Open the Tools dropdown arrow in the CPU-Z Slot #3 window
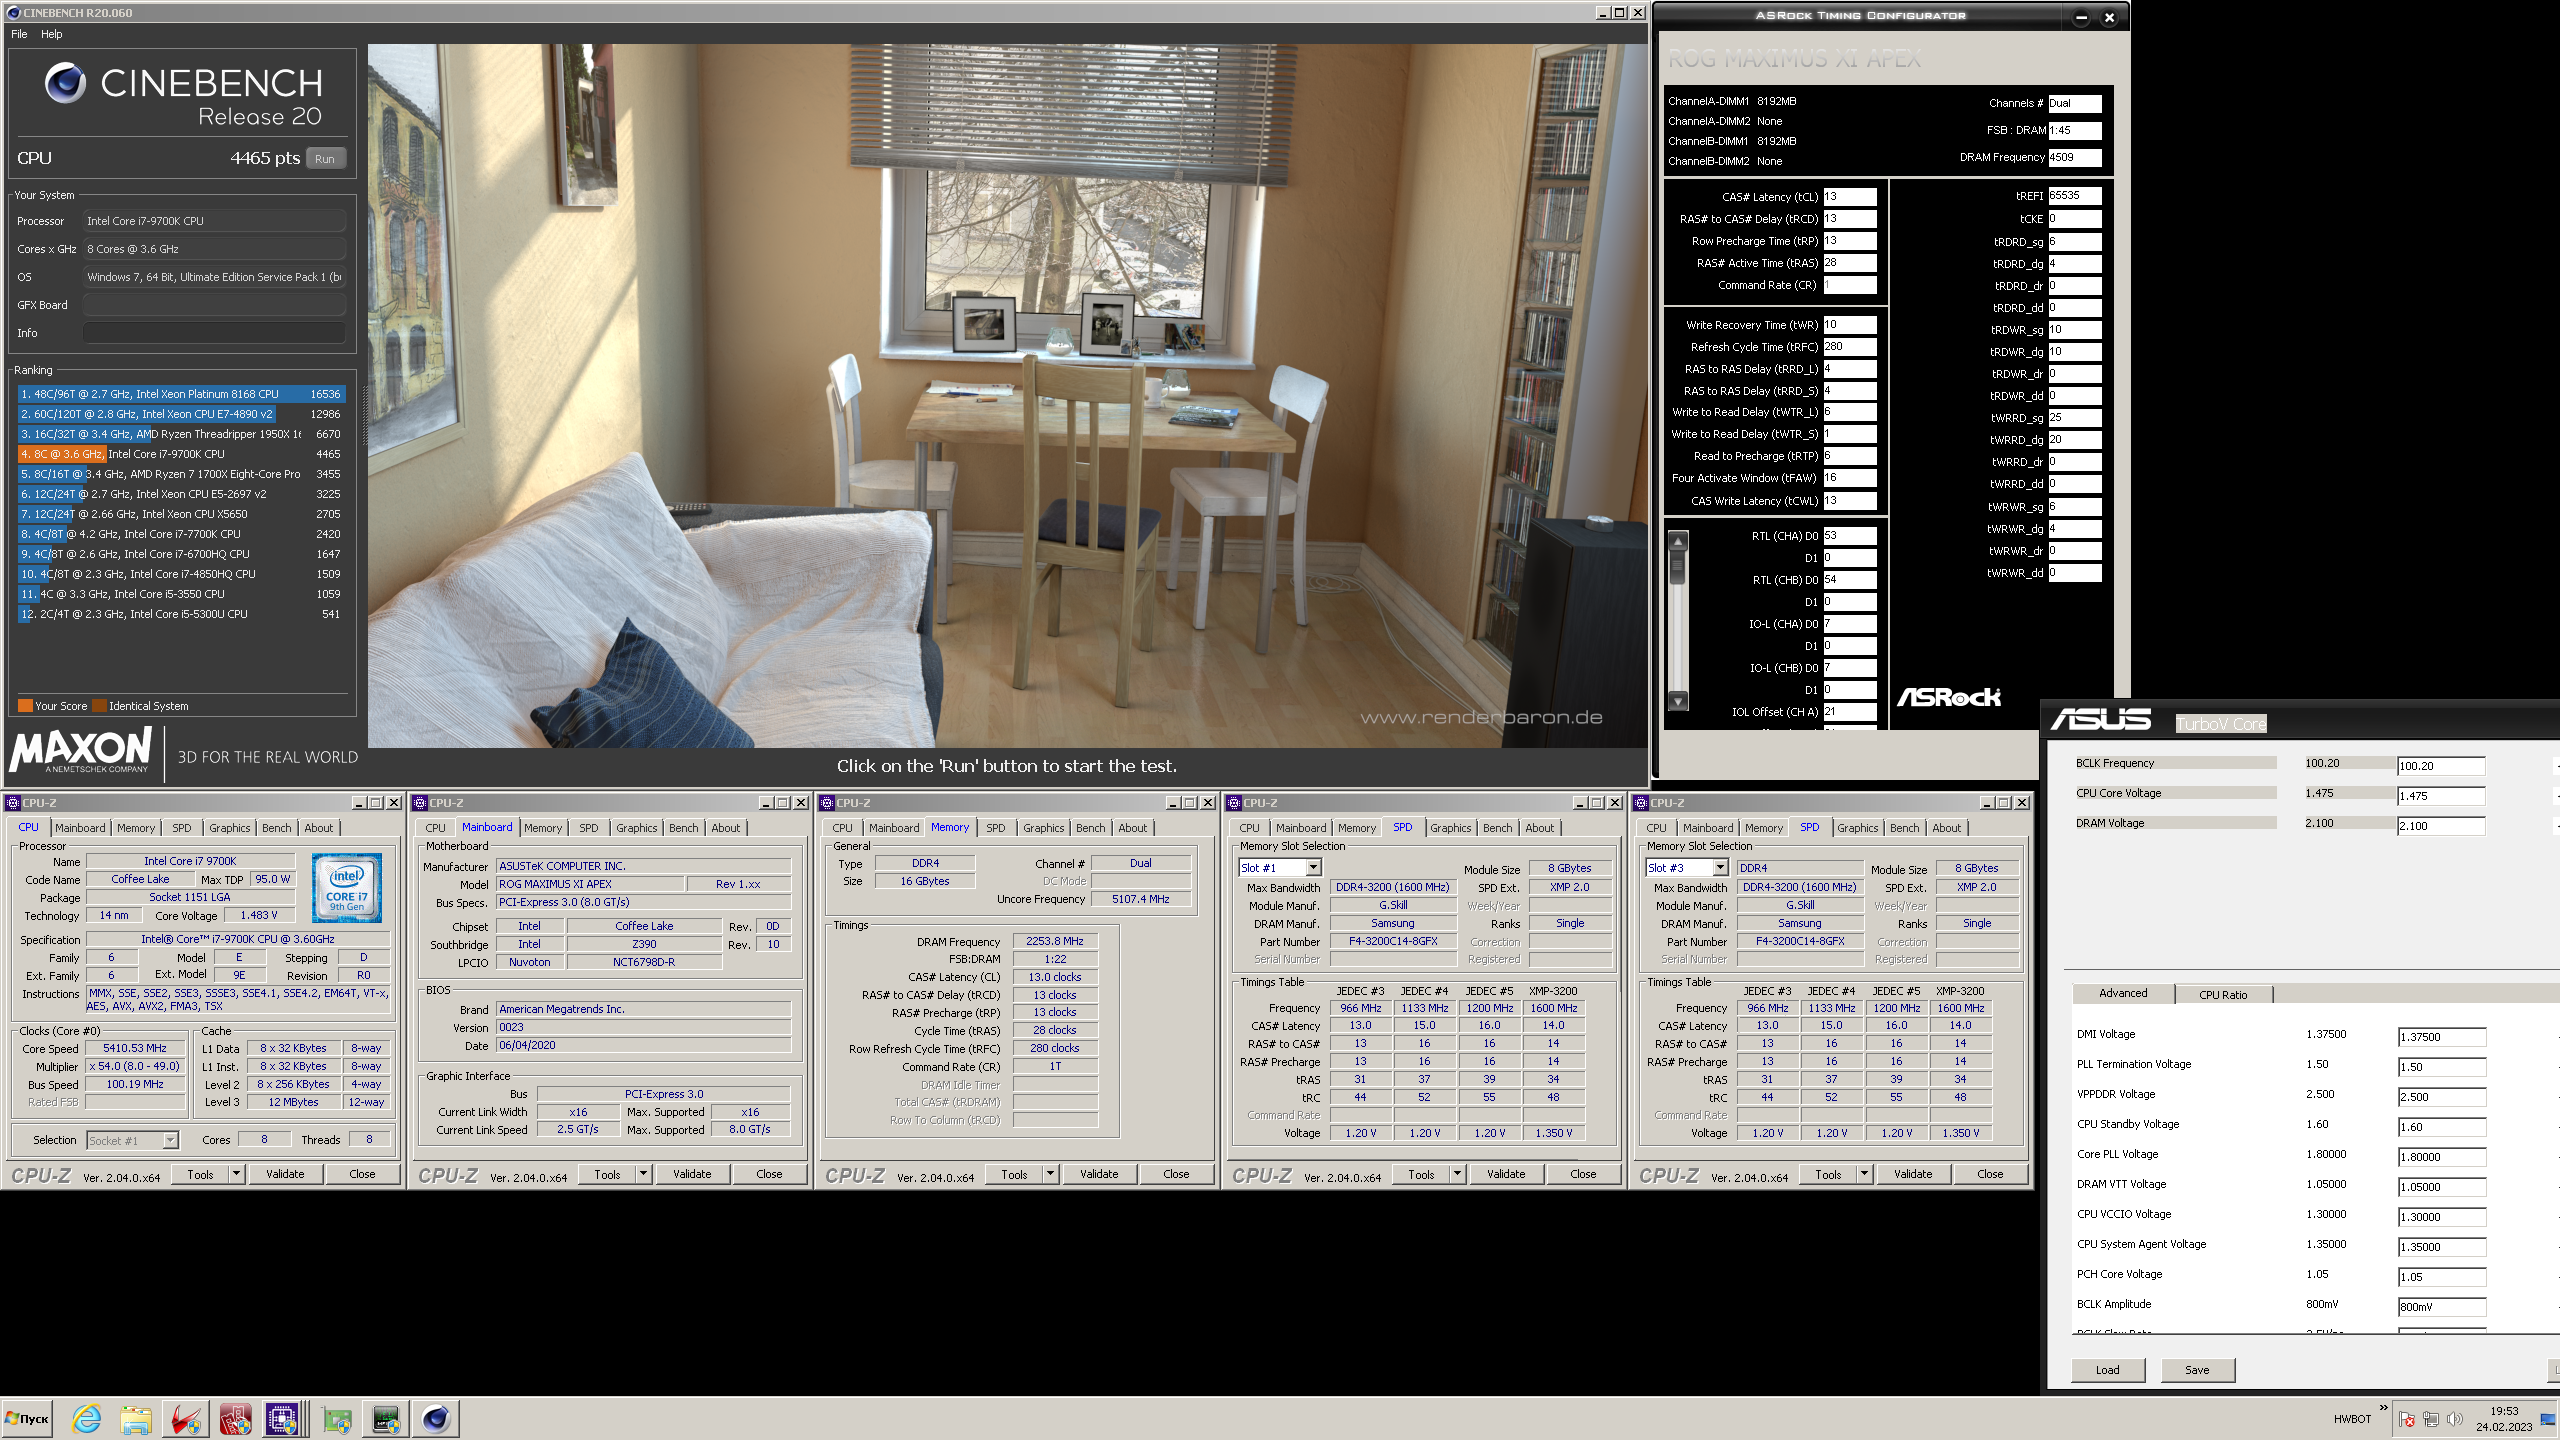Viewport: 2560px width, 1440px height. [1865, 1173]
